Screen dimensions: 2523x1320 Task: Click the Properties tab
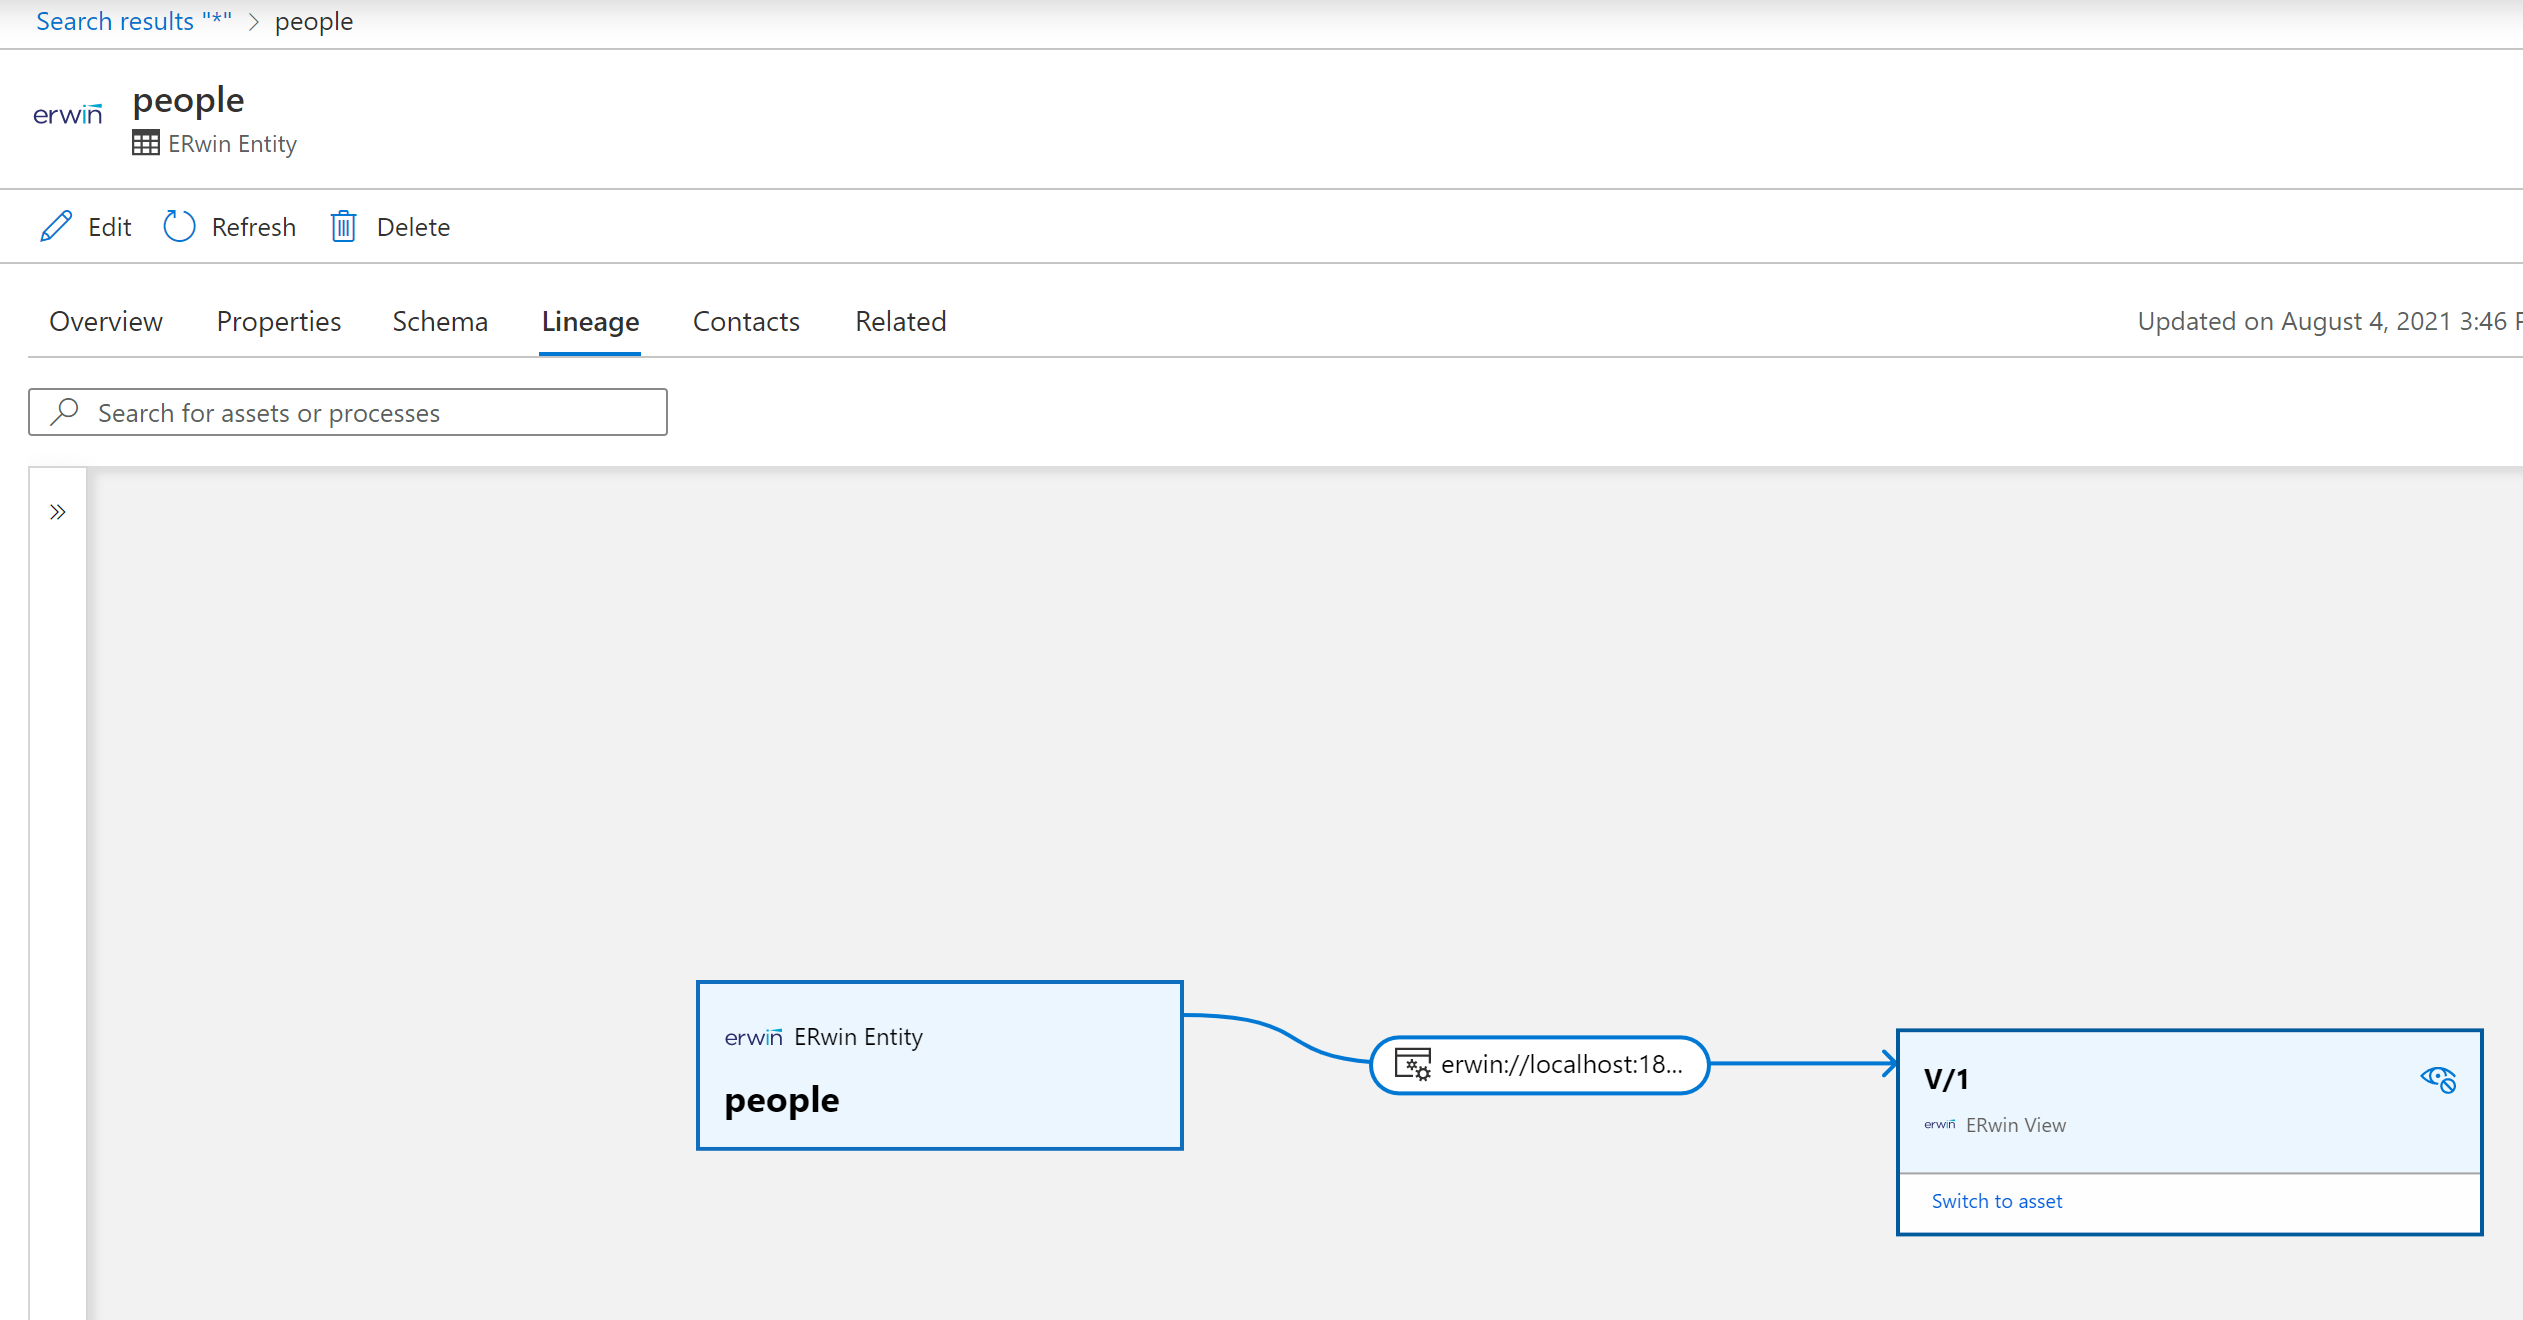coord(279,320)
